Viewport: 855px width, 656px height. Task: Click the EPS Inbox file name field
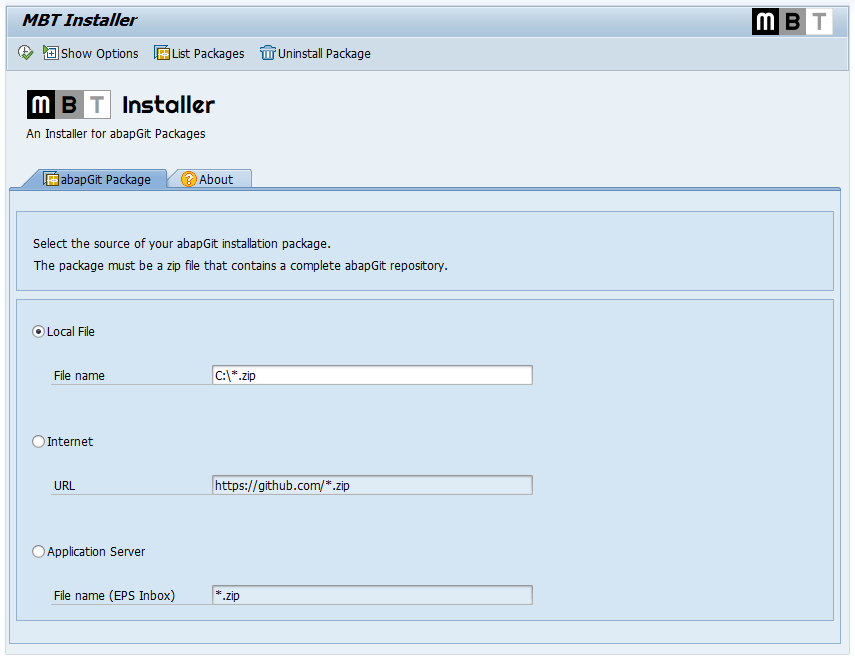[x=372, y=595]
